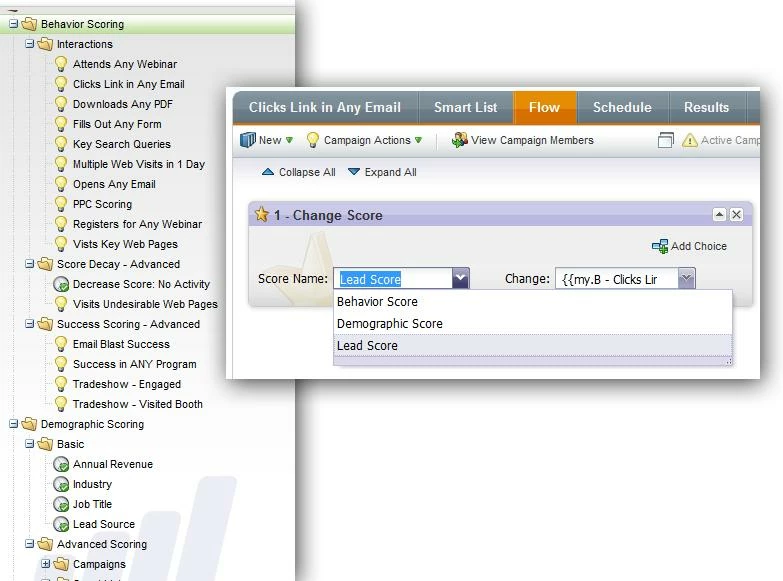Click lightbulb icon beside Tradeshow - Visited Booth
783x581 pixels.
coord(61,404)
